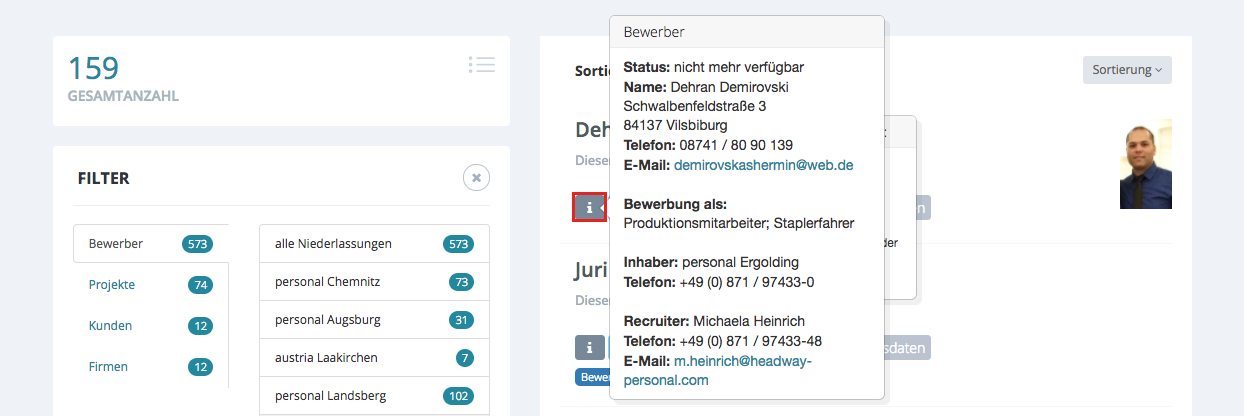Viewport: 1244px width, 416px height.
Task: Choose austria Laakirchen branch filter
Action: click(x=326, y=358)
